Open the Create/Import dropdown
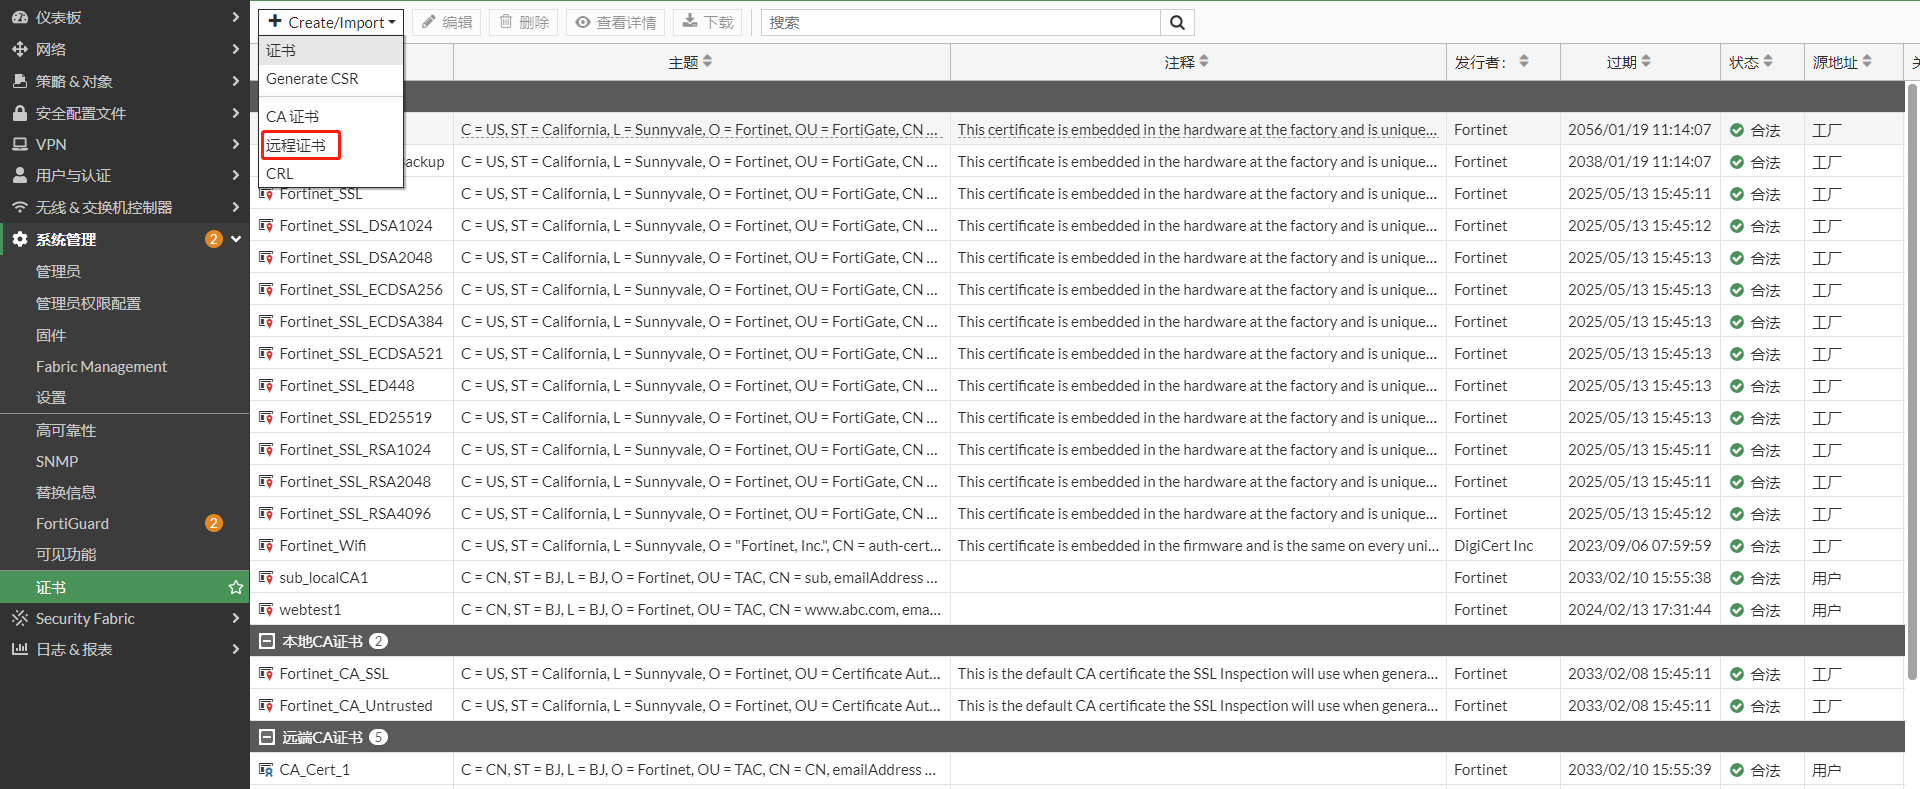 [x=331, y=22]
